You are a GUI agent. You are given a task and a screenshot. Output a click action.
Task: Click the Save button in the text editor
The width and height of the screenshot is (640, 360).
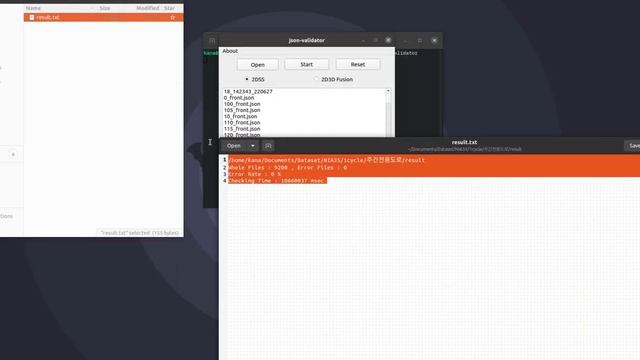click(x=632, y=146)
